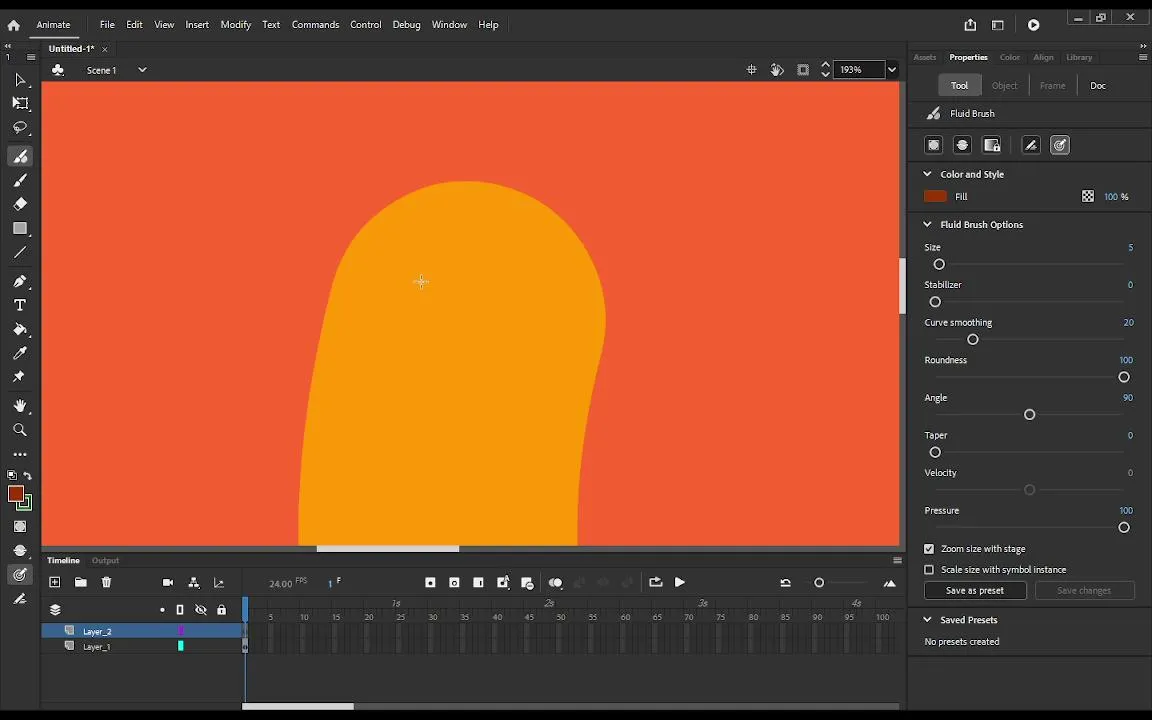Select the Zoom magnifier tool

21,430
